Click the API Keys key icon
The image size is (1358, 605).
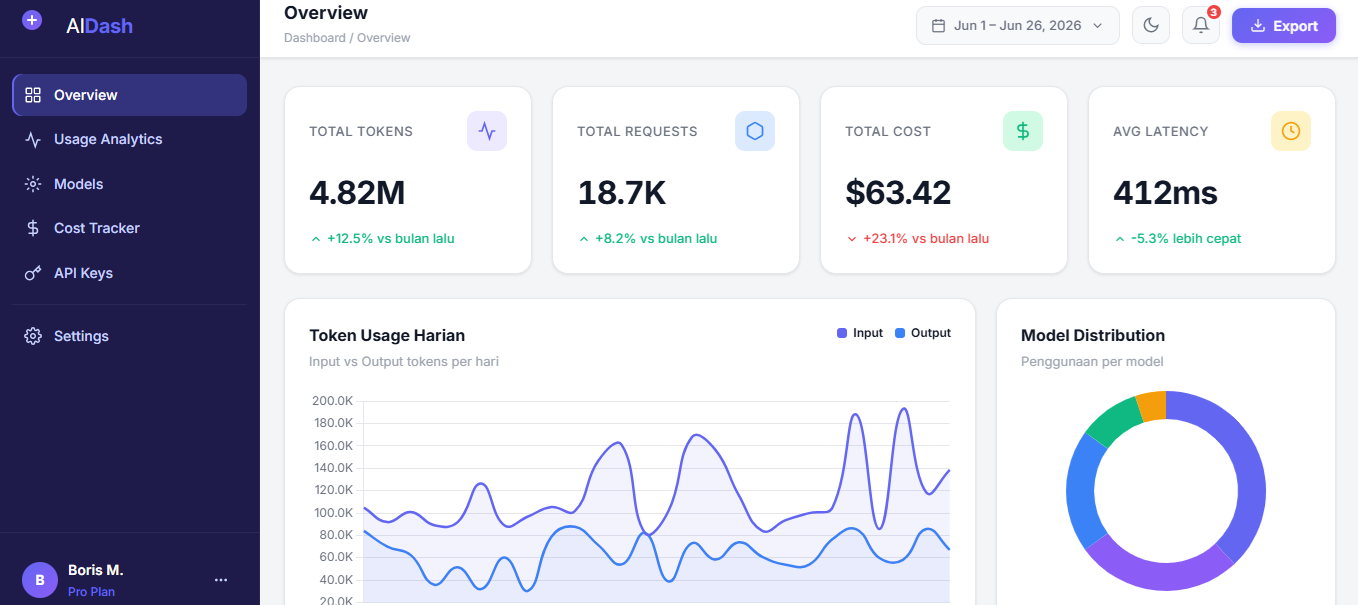(x=33, y=273)
